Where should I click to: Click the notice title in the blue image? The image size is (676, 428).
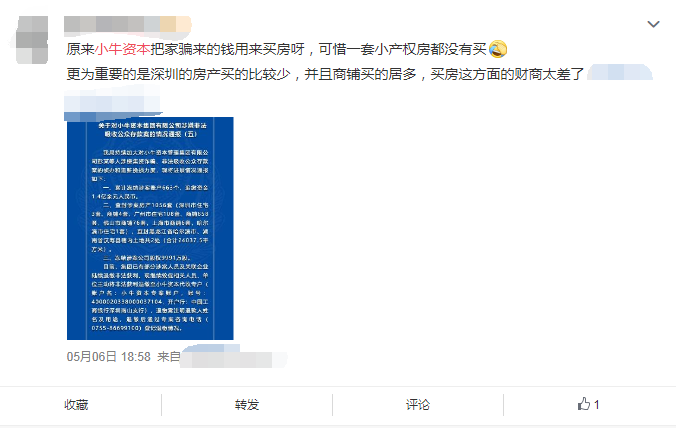[x=152, y=130]
